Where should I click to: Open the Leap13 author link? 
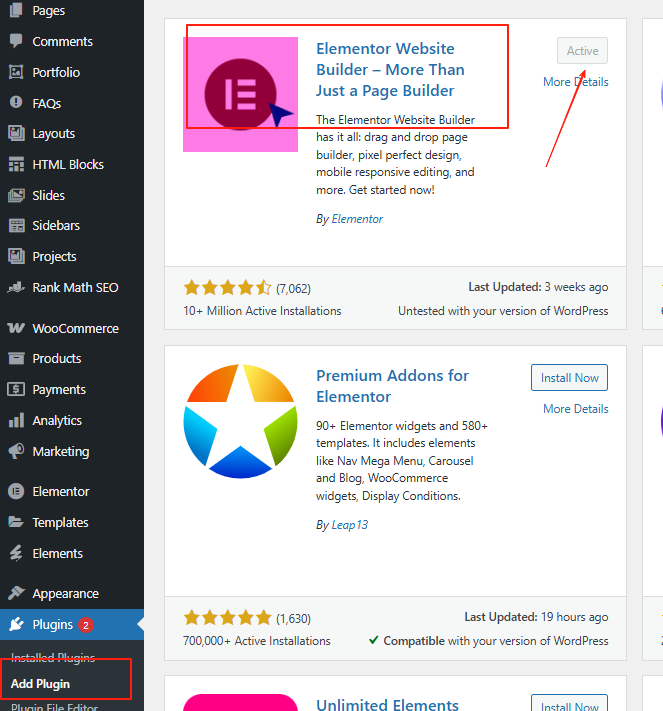point(350,525)
